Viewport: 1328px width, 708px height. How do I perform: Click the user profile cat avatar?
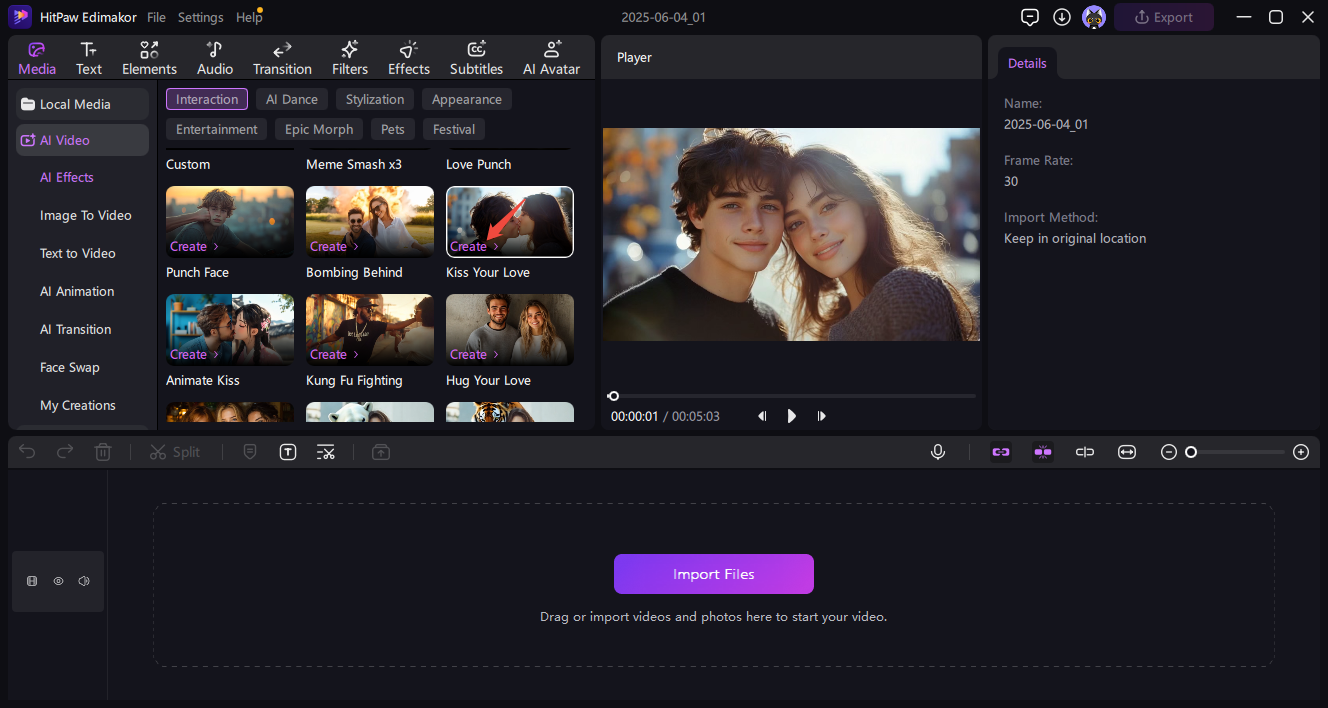(x=1093, y=17)
